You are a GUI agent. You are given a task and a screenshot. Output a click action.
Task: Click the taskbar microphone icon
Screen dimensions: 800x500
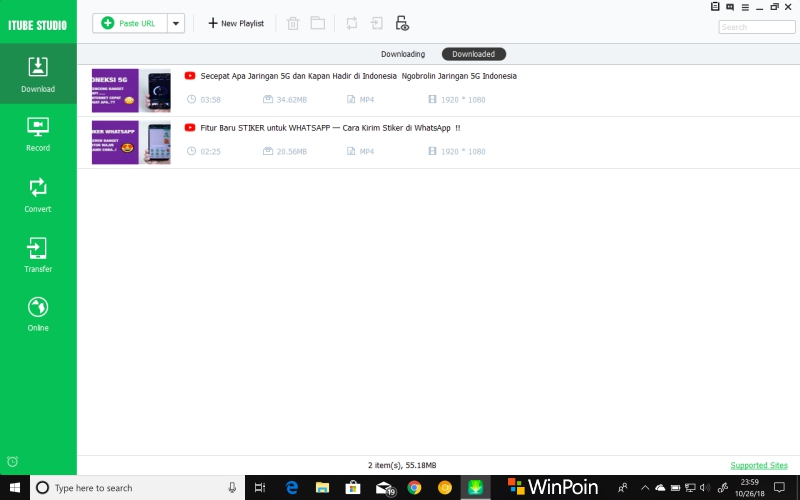click(232, 488)
